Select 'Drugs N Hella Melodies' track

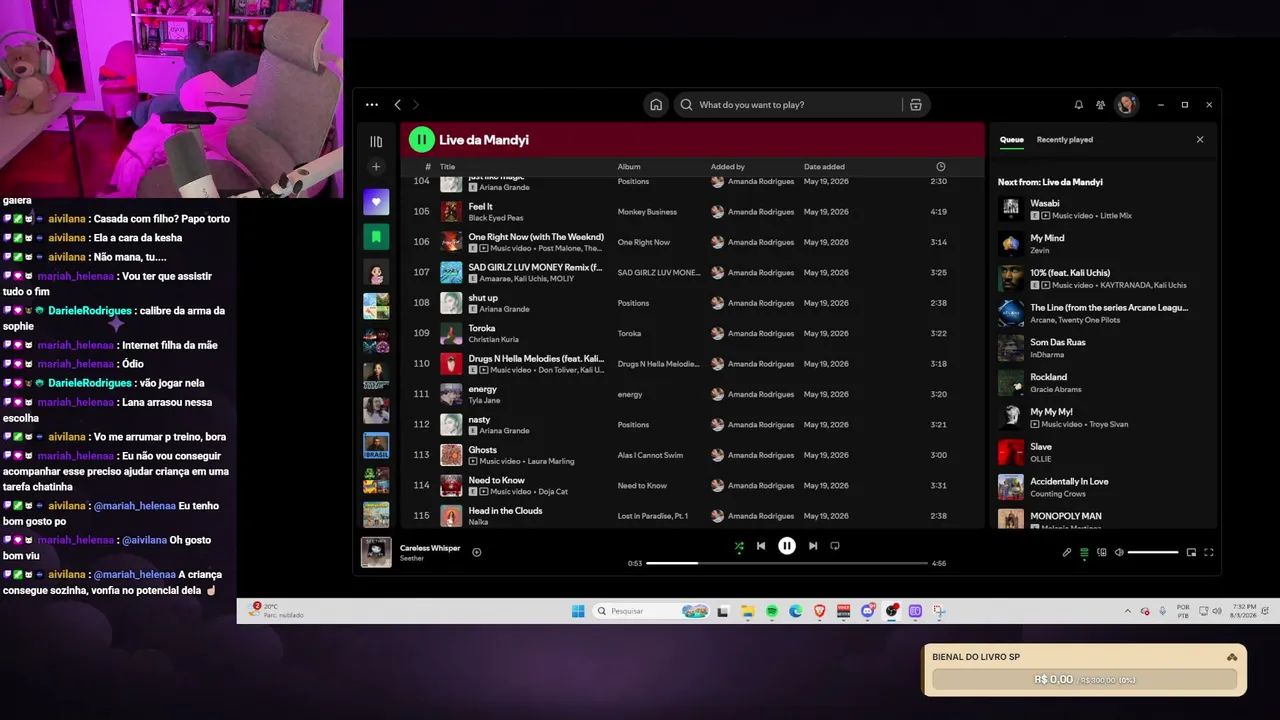(x=536, y=358)
